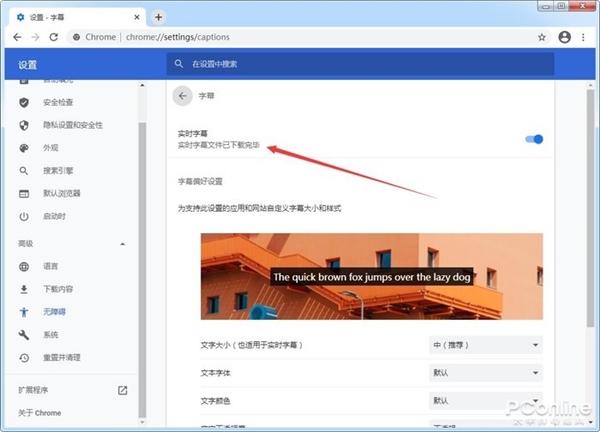Click the 下载内容 download icon
Viewport: 600px width, 432px height.
click(x=24, y=289)
